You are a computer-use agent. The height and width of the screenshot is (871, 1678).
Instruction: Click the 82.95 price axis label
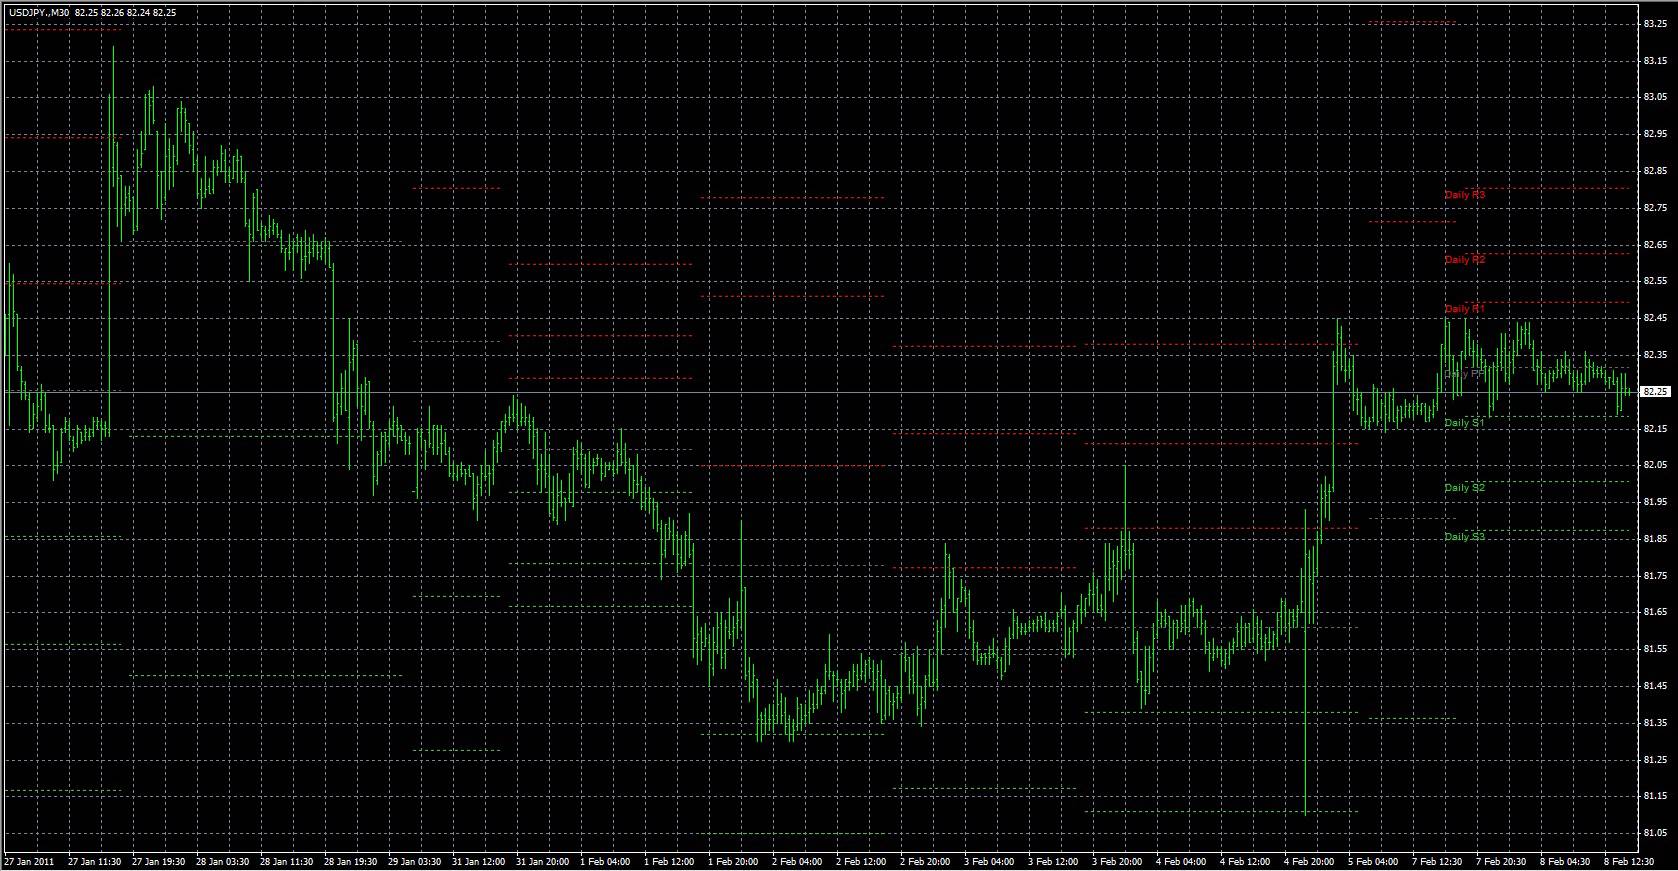pos(1655,134)
